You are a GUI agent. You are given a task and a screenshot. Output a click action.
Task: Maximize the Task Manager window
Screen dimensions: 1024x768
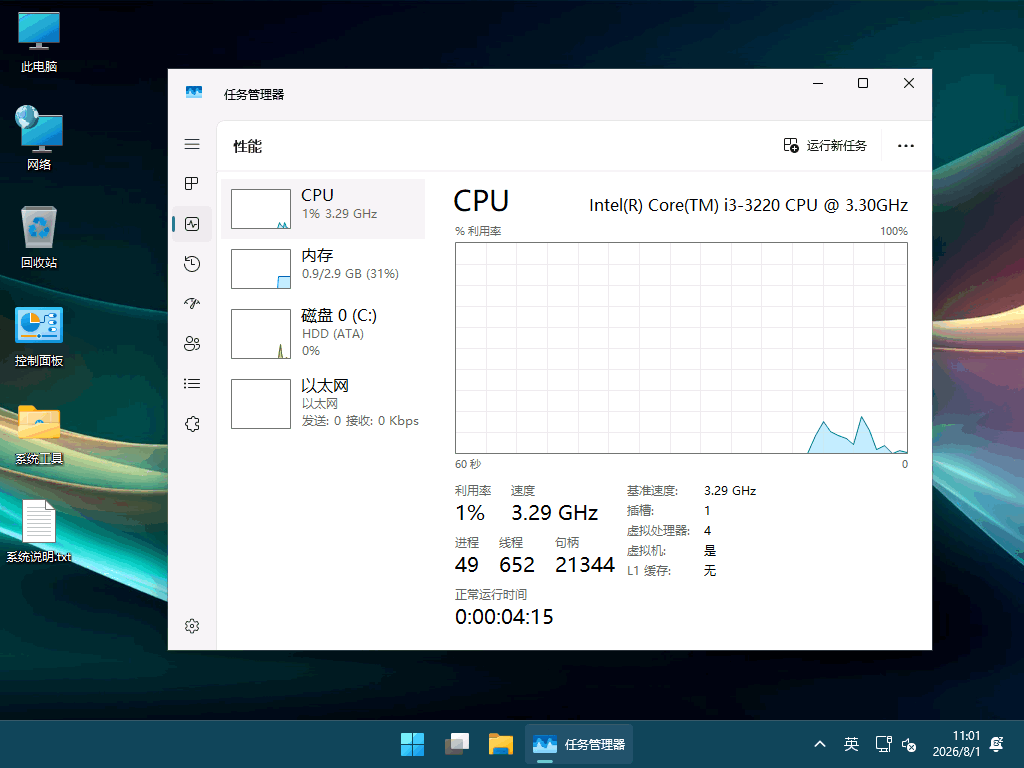click(x=863, y=83)
